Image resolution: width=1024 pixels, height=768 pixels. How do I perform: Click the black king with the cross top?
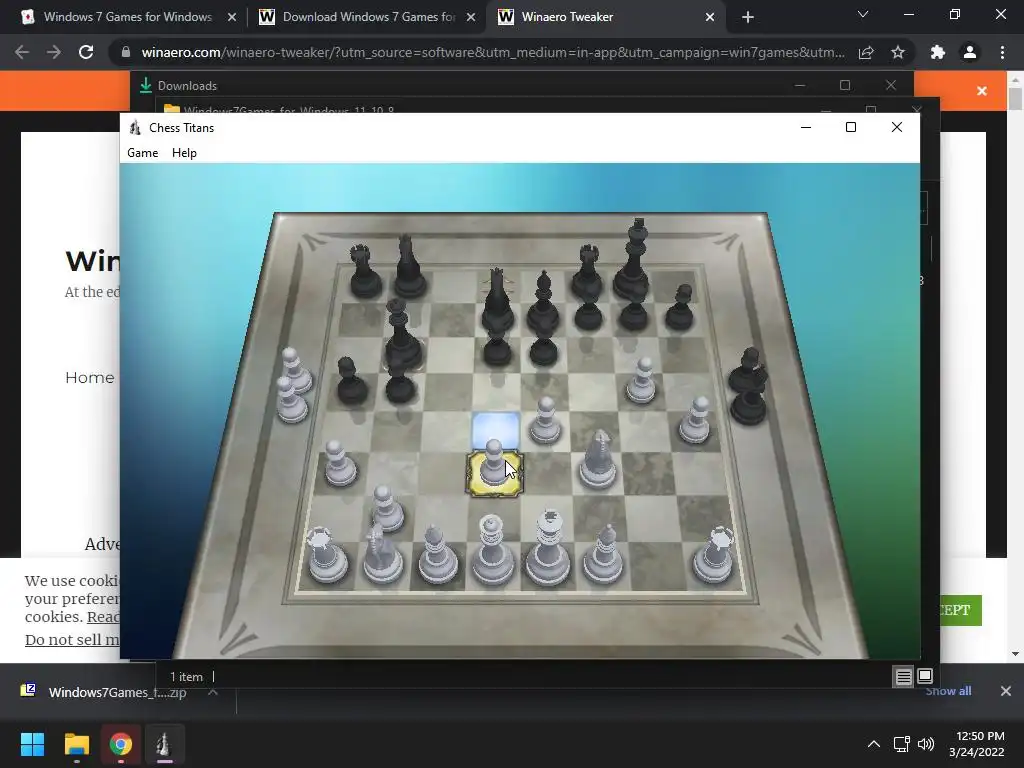click(633, 260)
